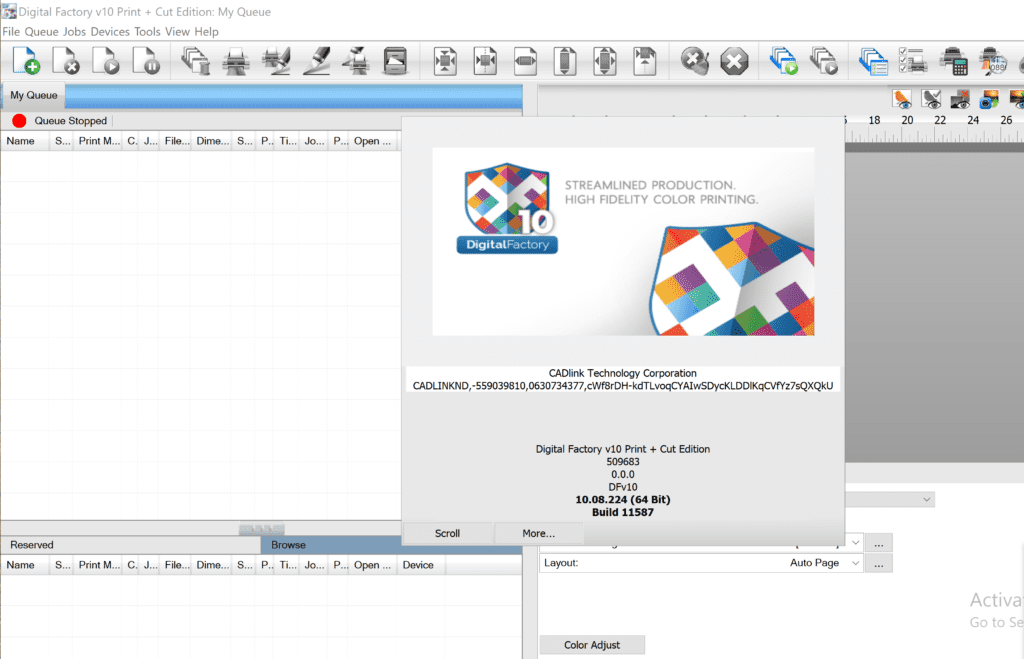Image resolution: width=1024 pixels, height=659 pixels.
Task: Click the Print Mode column header in My Queue
Action: 99,141
